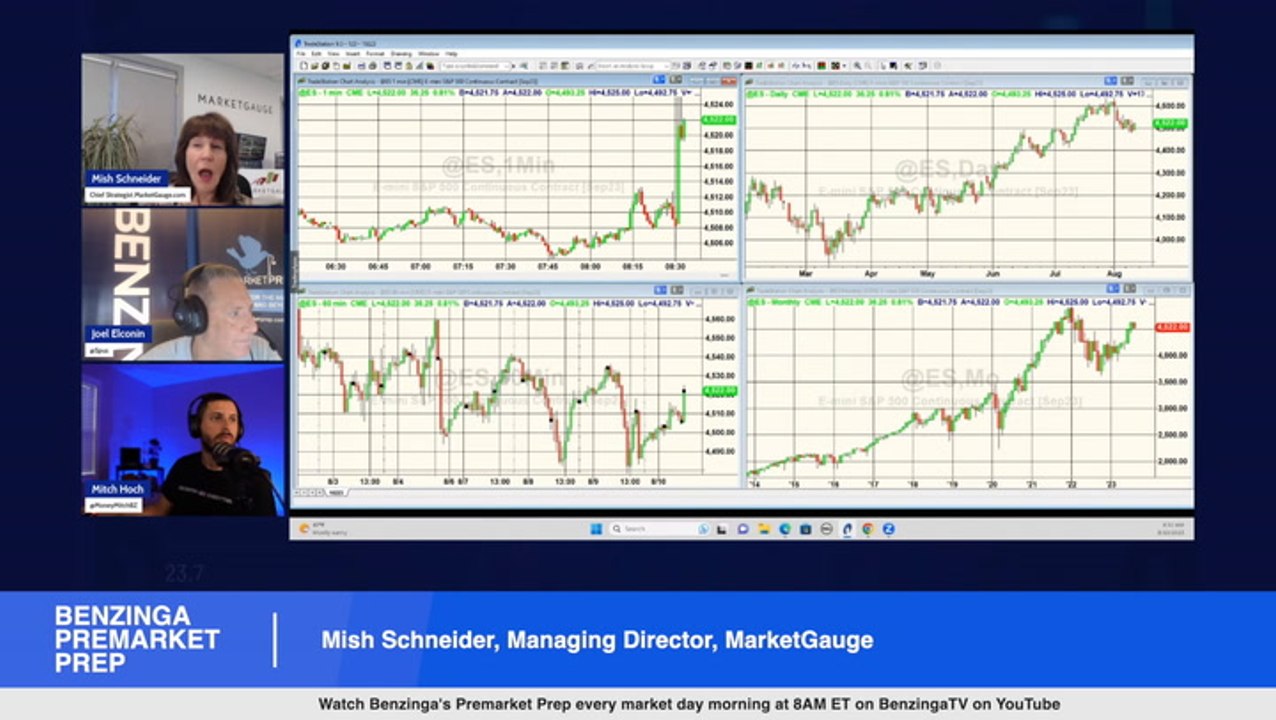
Task: Click the Open folder toolbar icon
Action: click(314, 66)
